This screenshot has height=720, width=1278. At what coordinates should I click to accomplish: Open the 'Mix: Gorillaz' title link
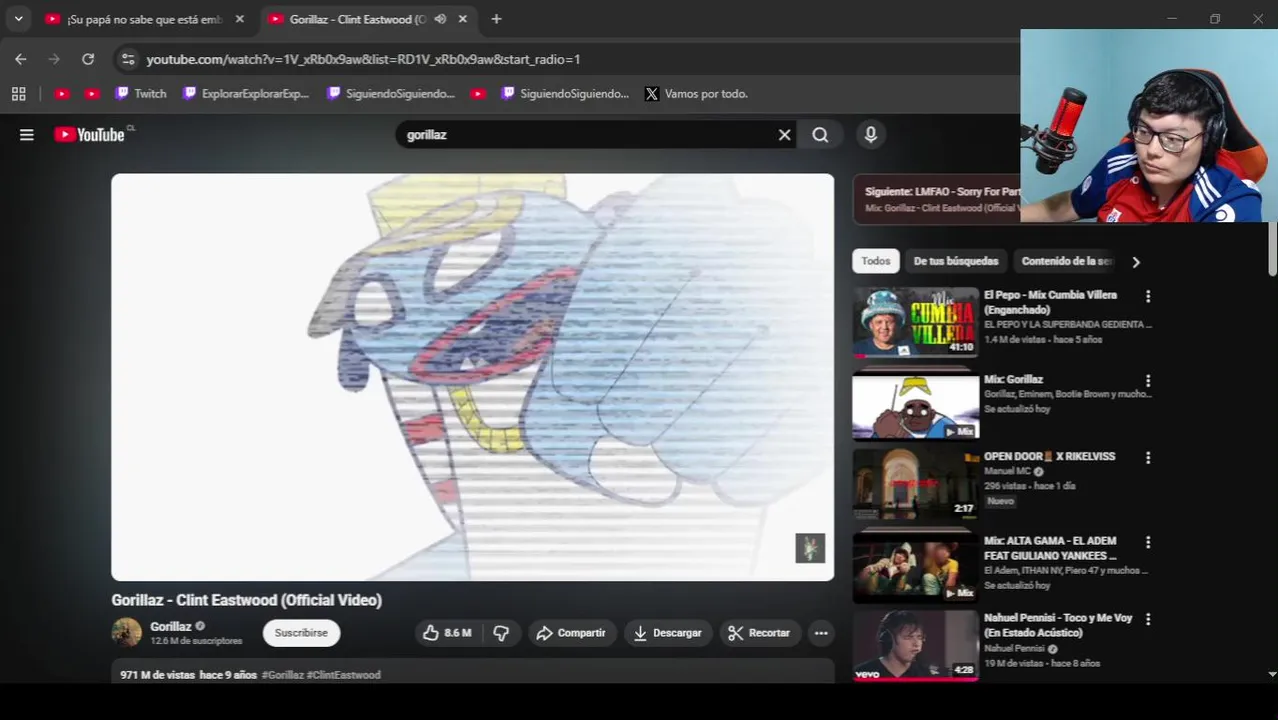[1013, 379]
